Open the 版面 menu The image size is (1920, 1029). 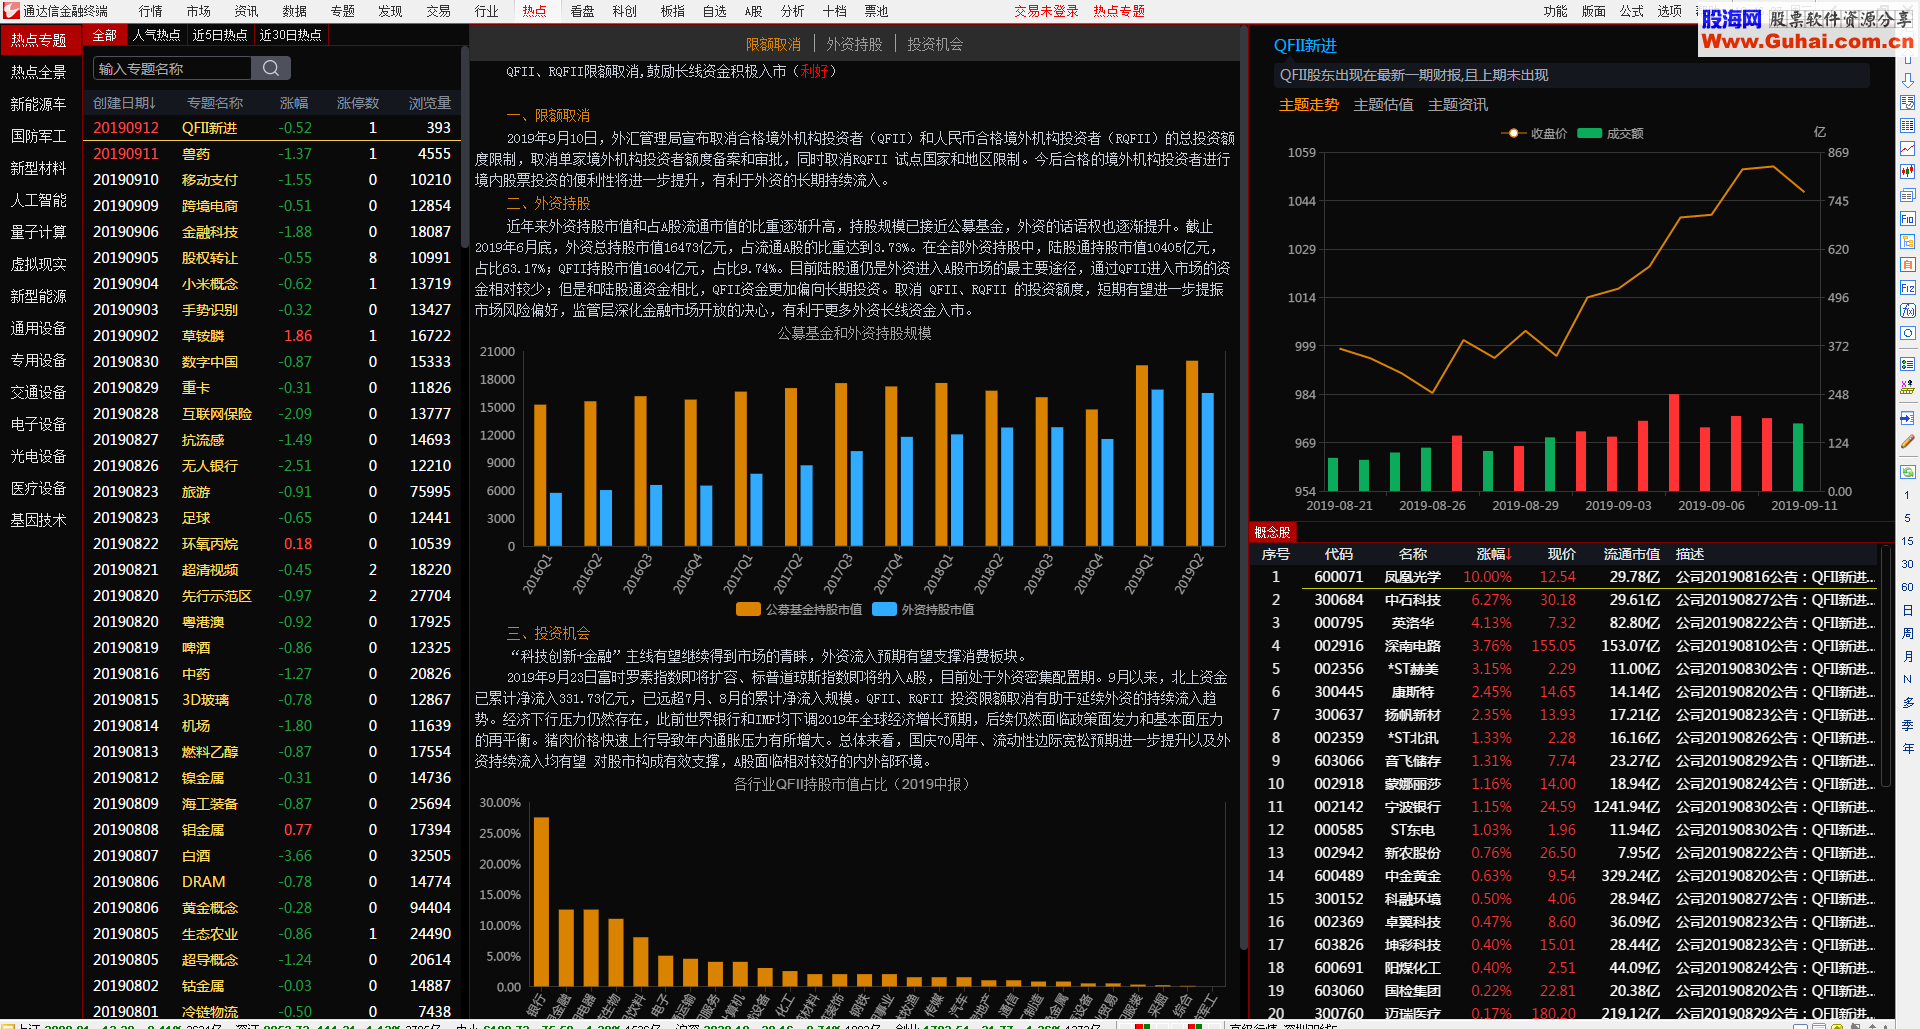coord(1593,11)
